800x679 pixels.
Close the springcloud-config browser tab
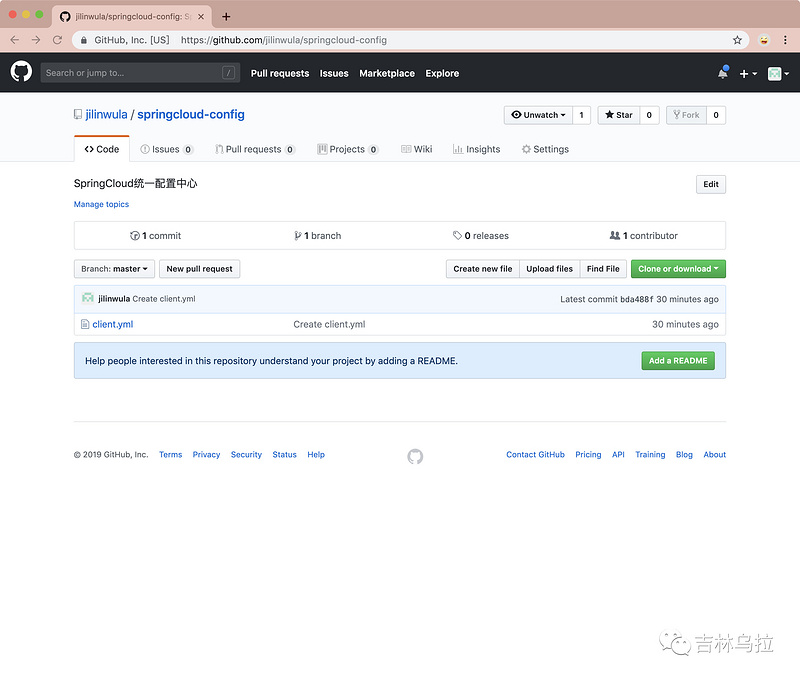[201, 17]
